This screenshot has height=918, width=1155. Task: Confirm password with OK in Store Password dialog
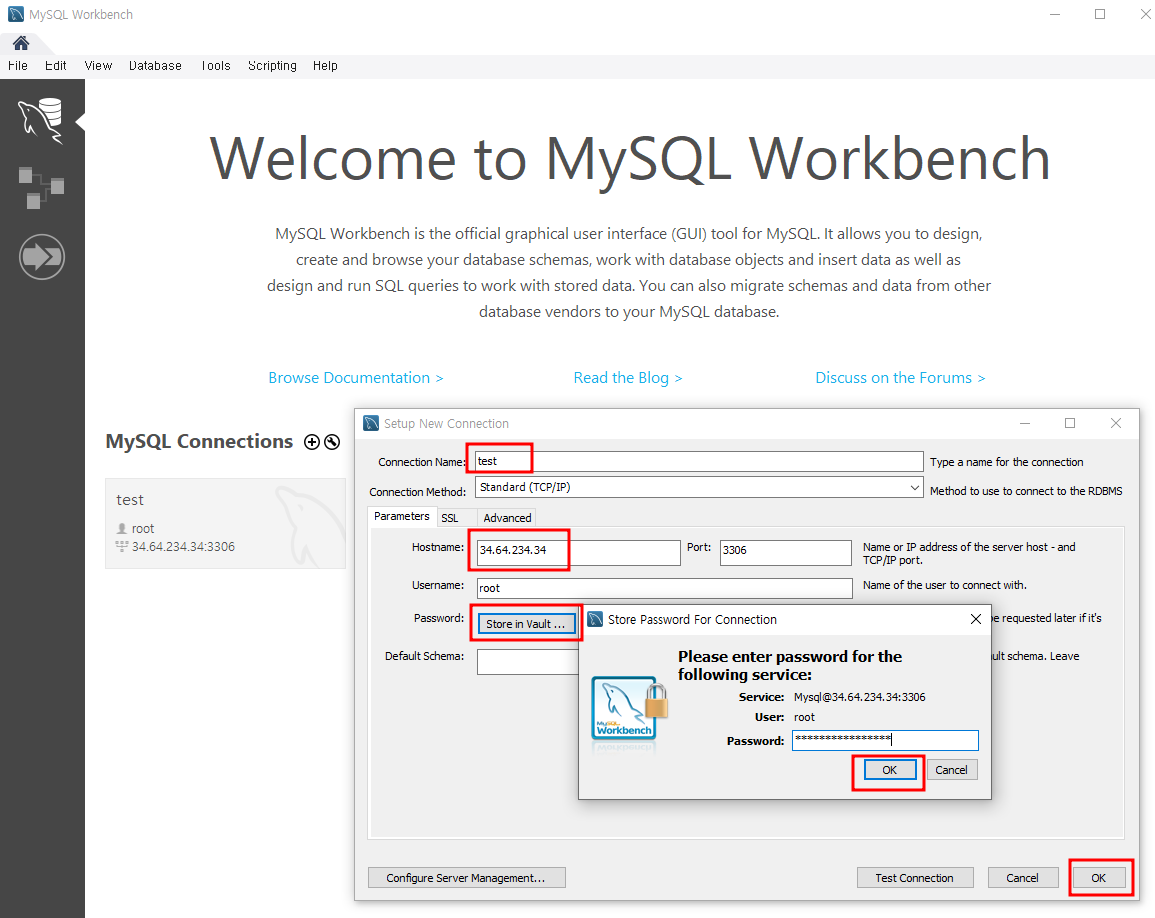tap(889, 770)
